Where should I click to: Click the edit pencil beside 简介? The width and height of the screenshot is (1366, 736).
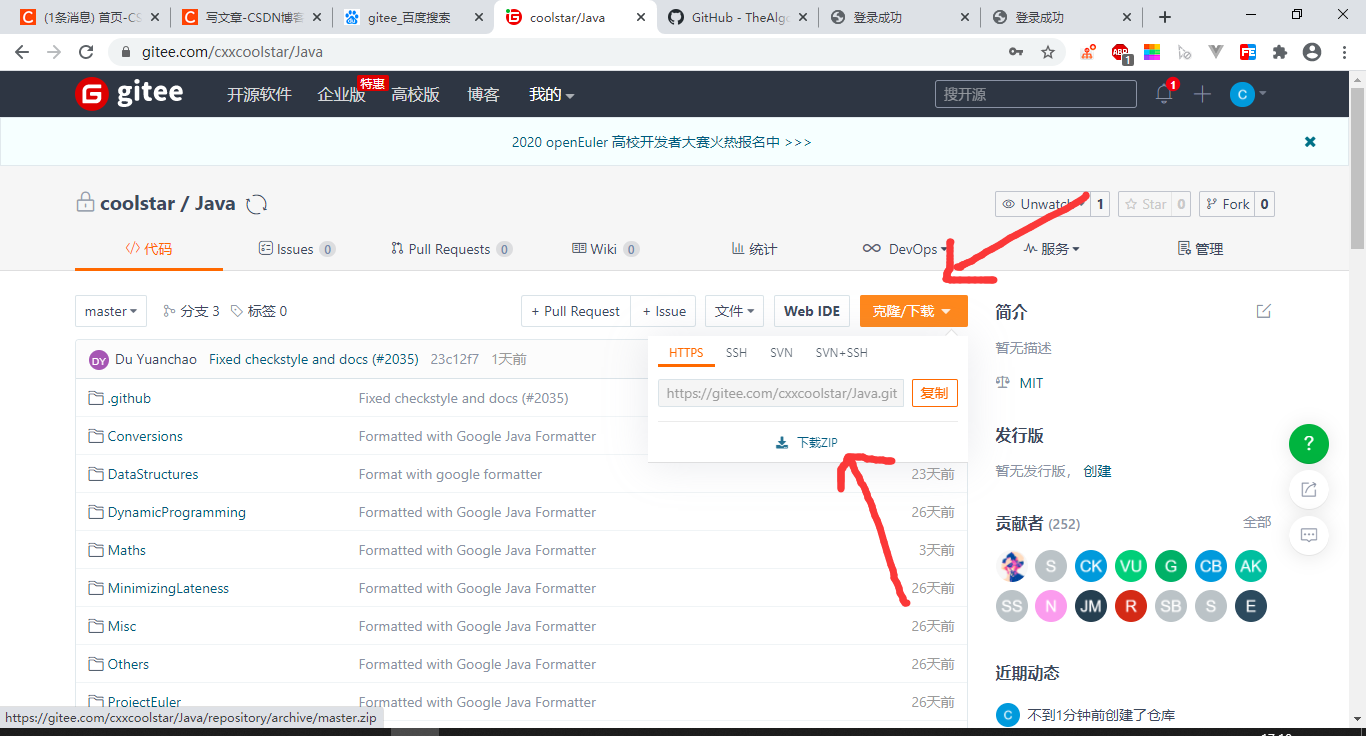click(x=1263, y=311)
